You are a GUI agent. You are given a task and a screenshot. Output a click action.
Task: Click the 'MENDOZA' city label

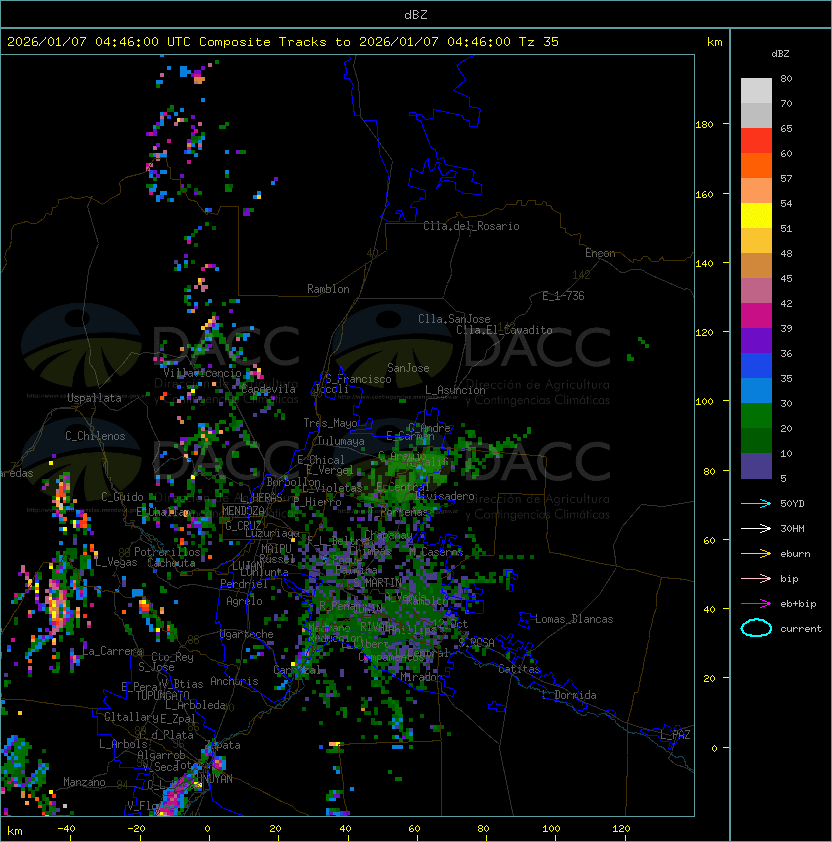tap(243, 511)
